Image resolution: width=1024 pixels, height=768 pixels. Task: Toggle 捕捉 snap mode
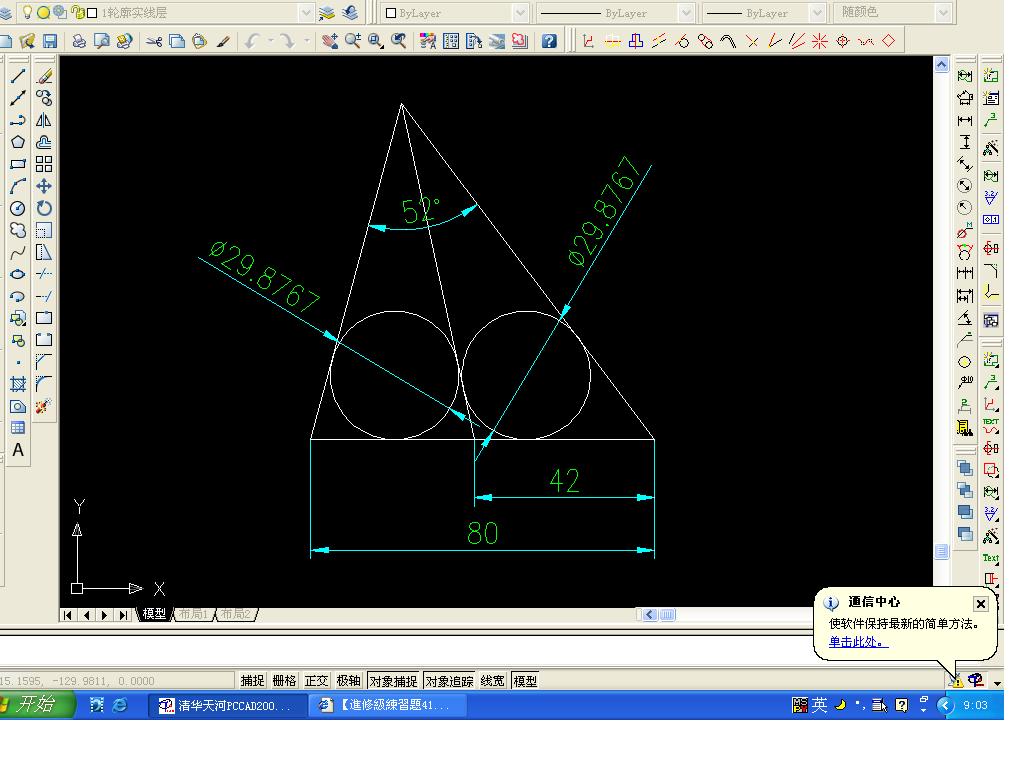(x=252, y=681)
